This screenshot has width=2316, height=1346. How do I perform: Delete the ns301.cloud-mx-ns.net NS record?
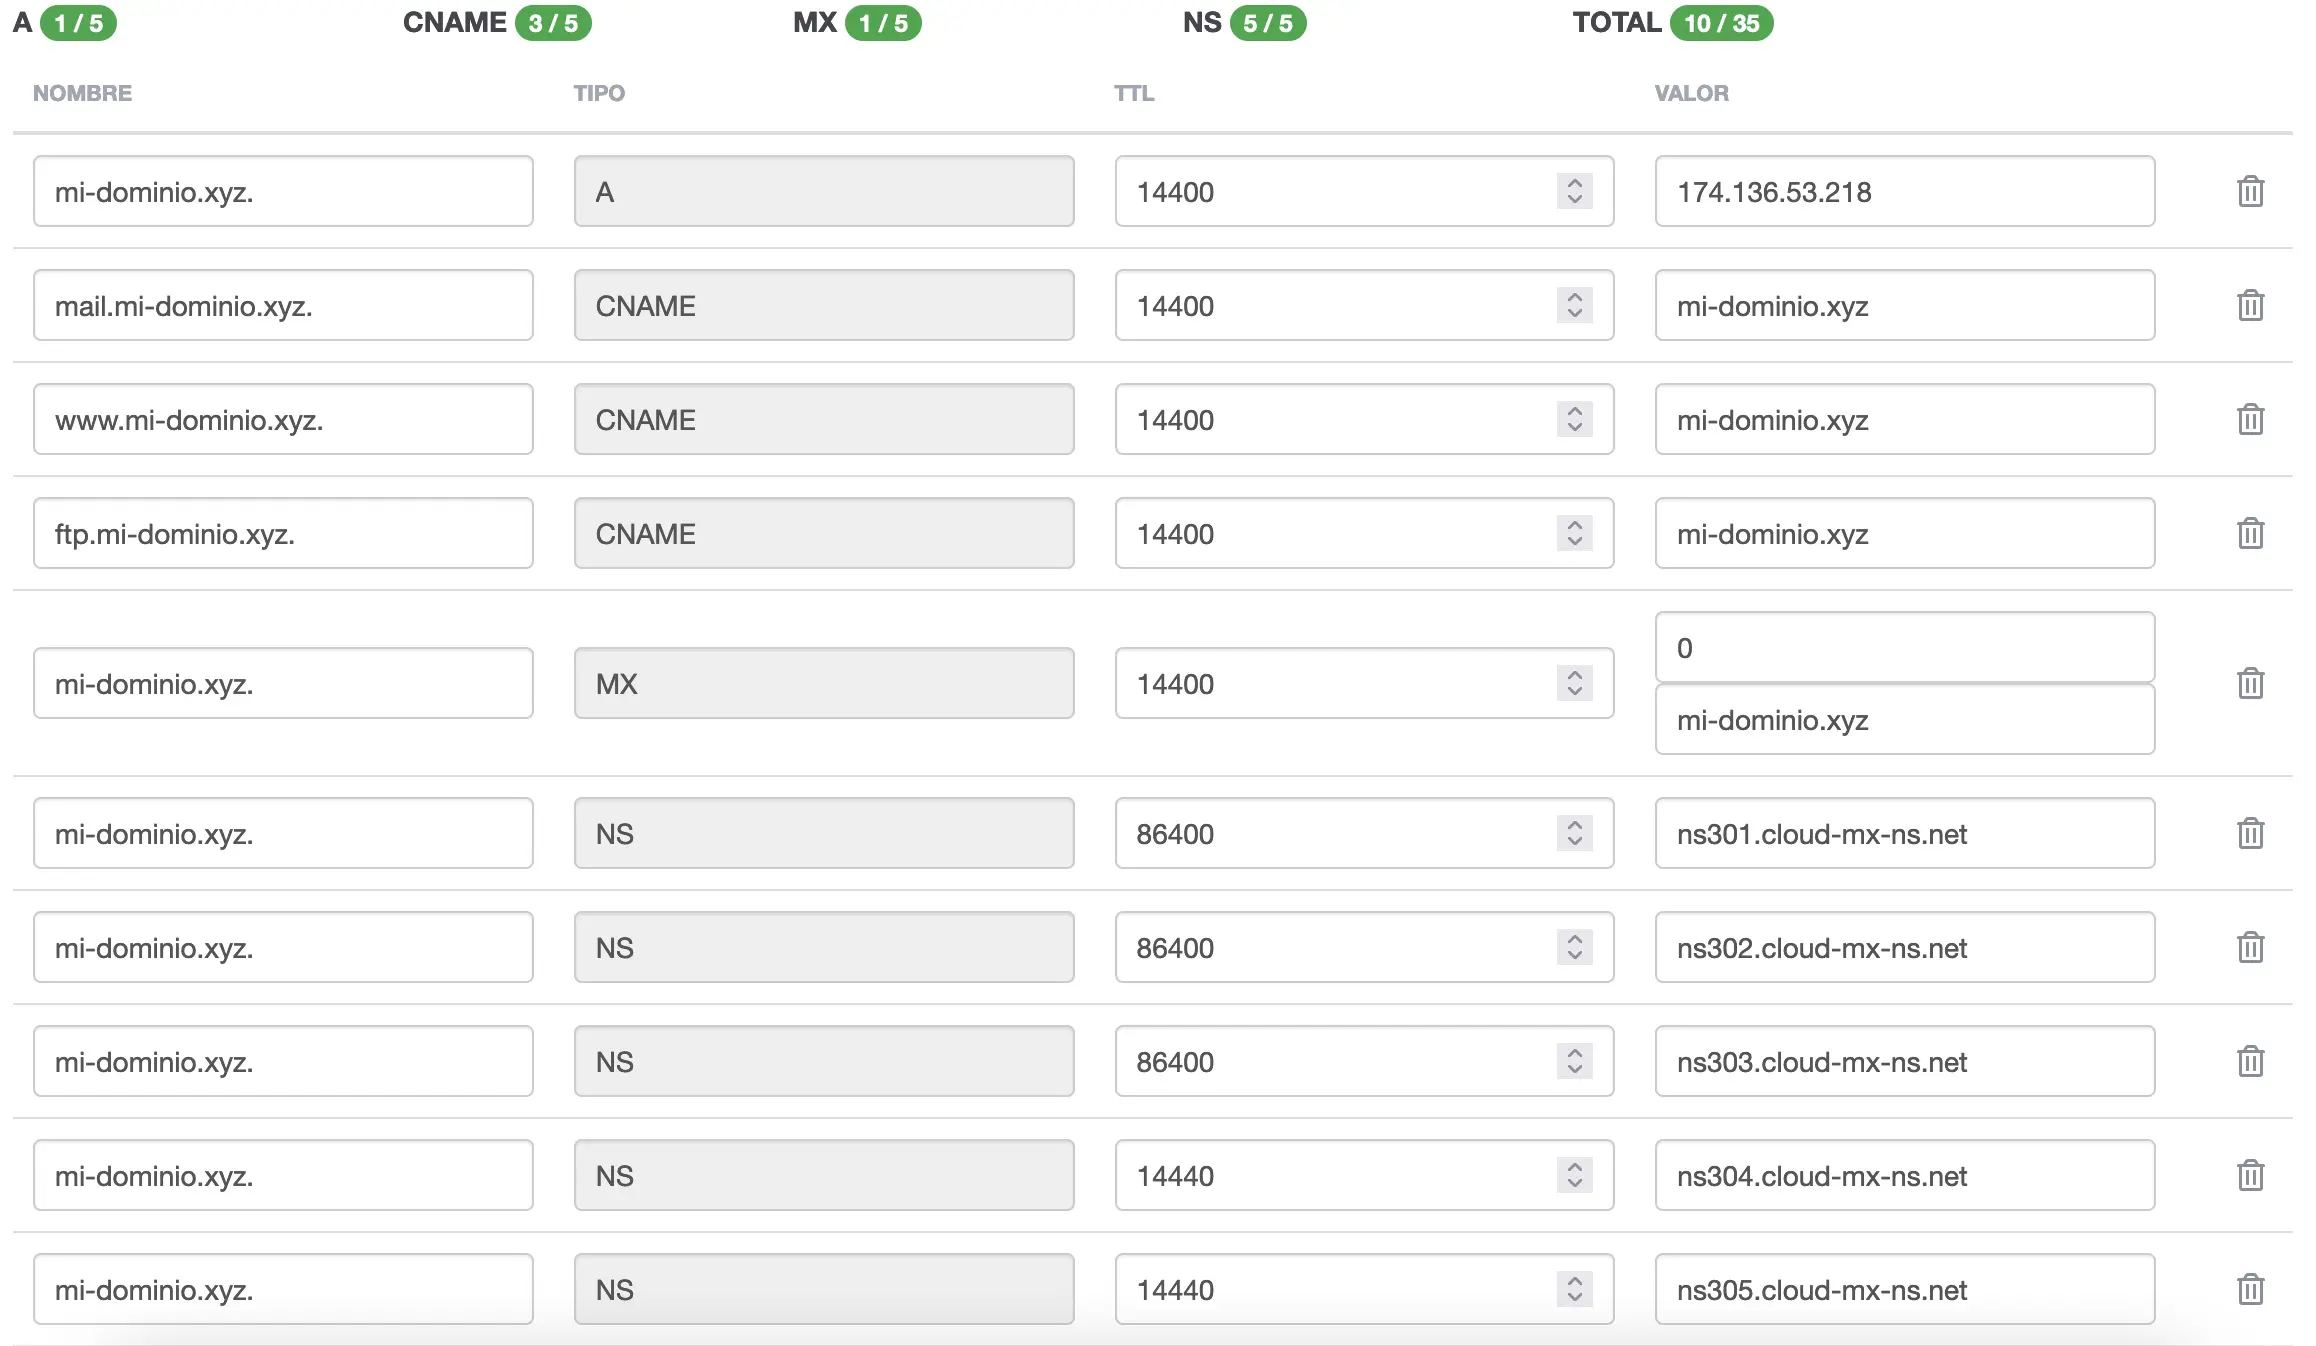click(2250, 833)
